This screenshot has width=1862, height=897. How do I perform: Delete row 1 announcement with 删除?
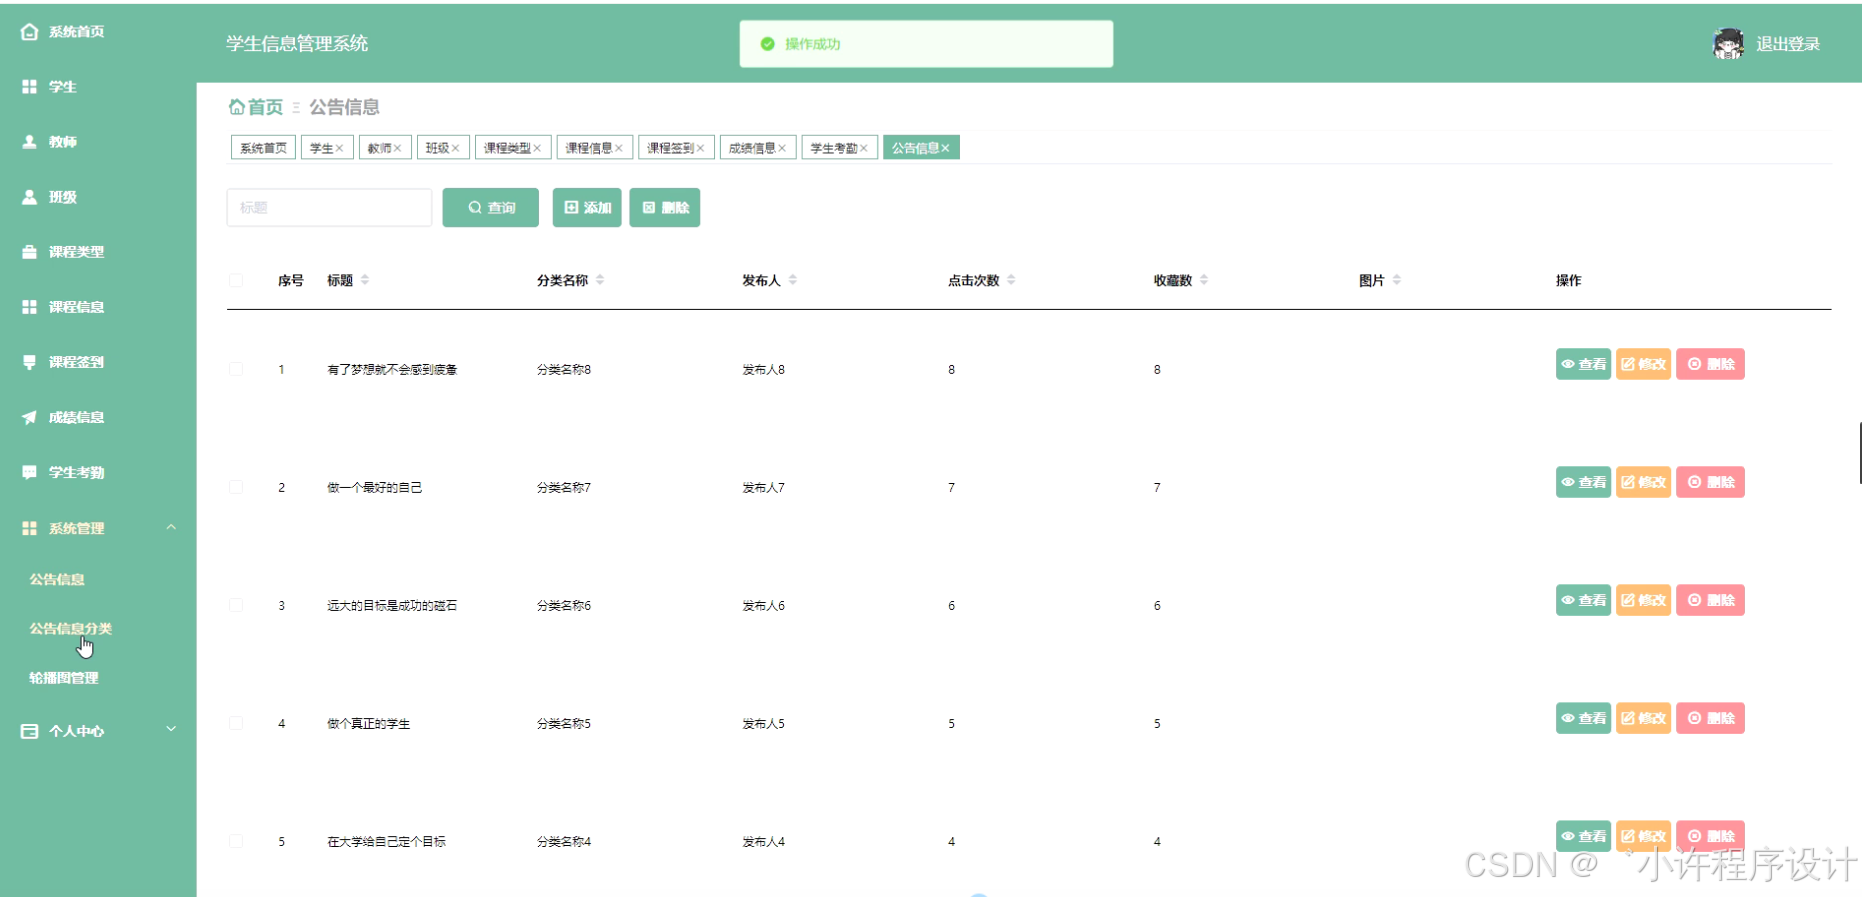[1710, 364]
